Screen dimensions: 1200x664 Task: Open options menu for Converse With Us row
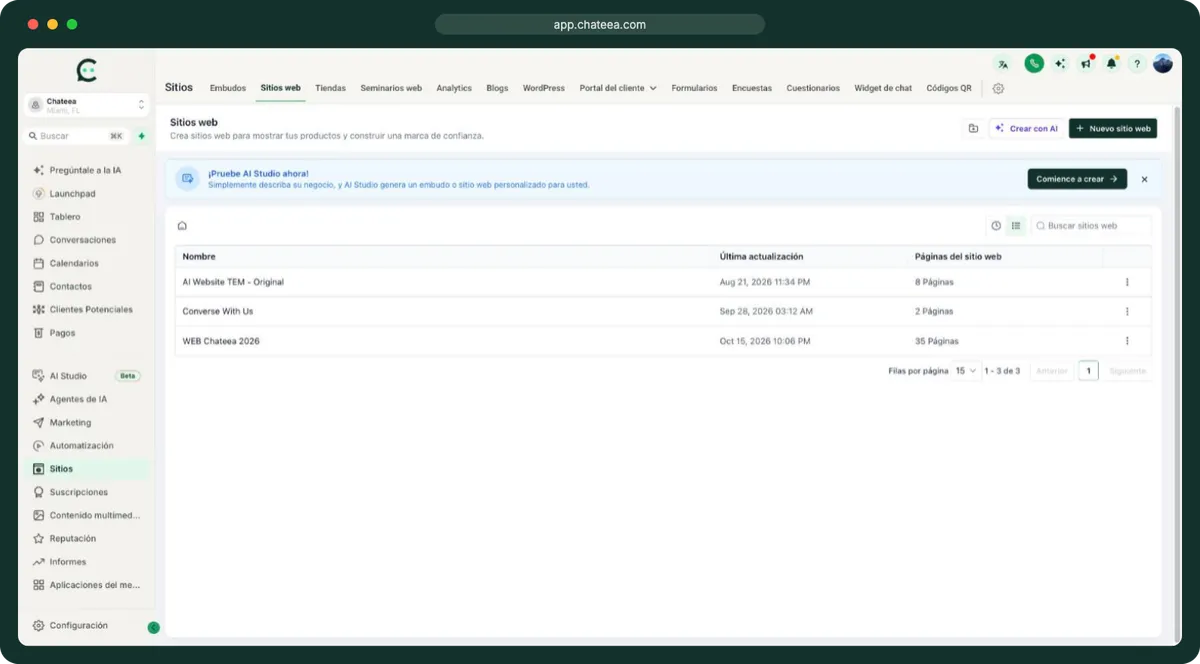click(x=1127, y=311)
